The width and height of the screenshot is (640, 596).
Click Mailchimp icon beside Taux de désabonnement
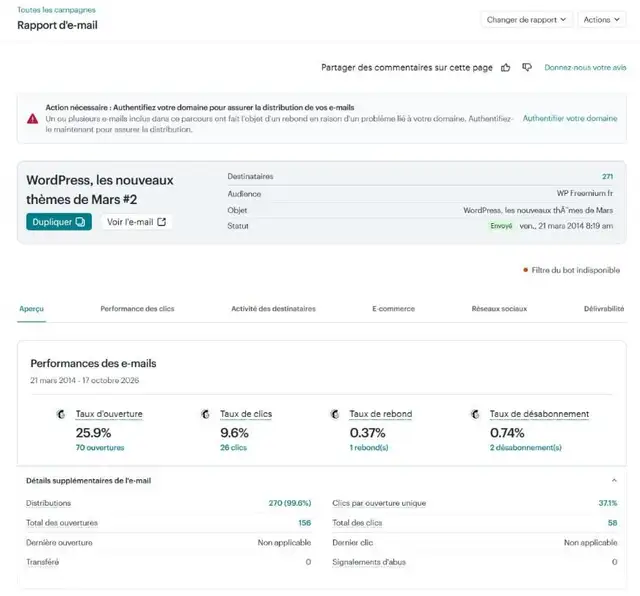coord(475,414)
